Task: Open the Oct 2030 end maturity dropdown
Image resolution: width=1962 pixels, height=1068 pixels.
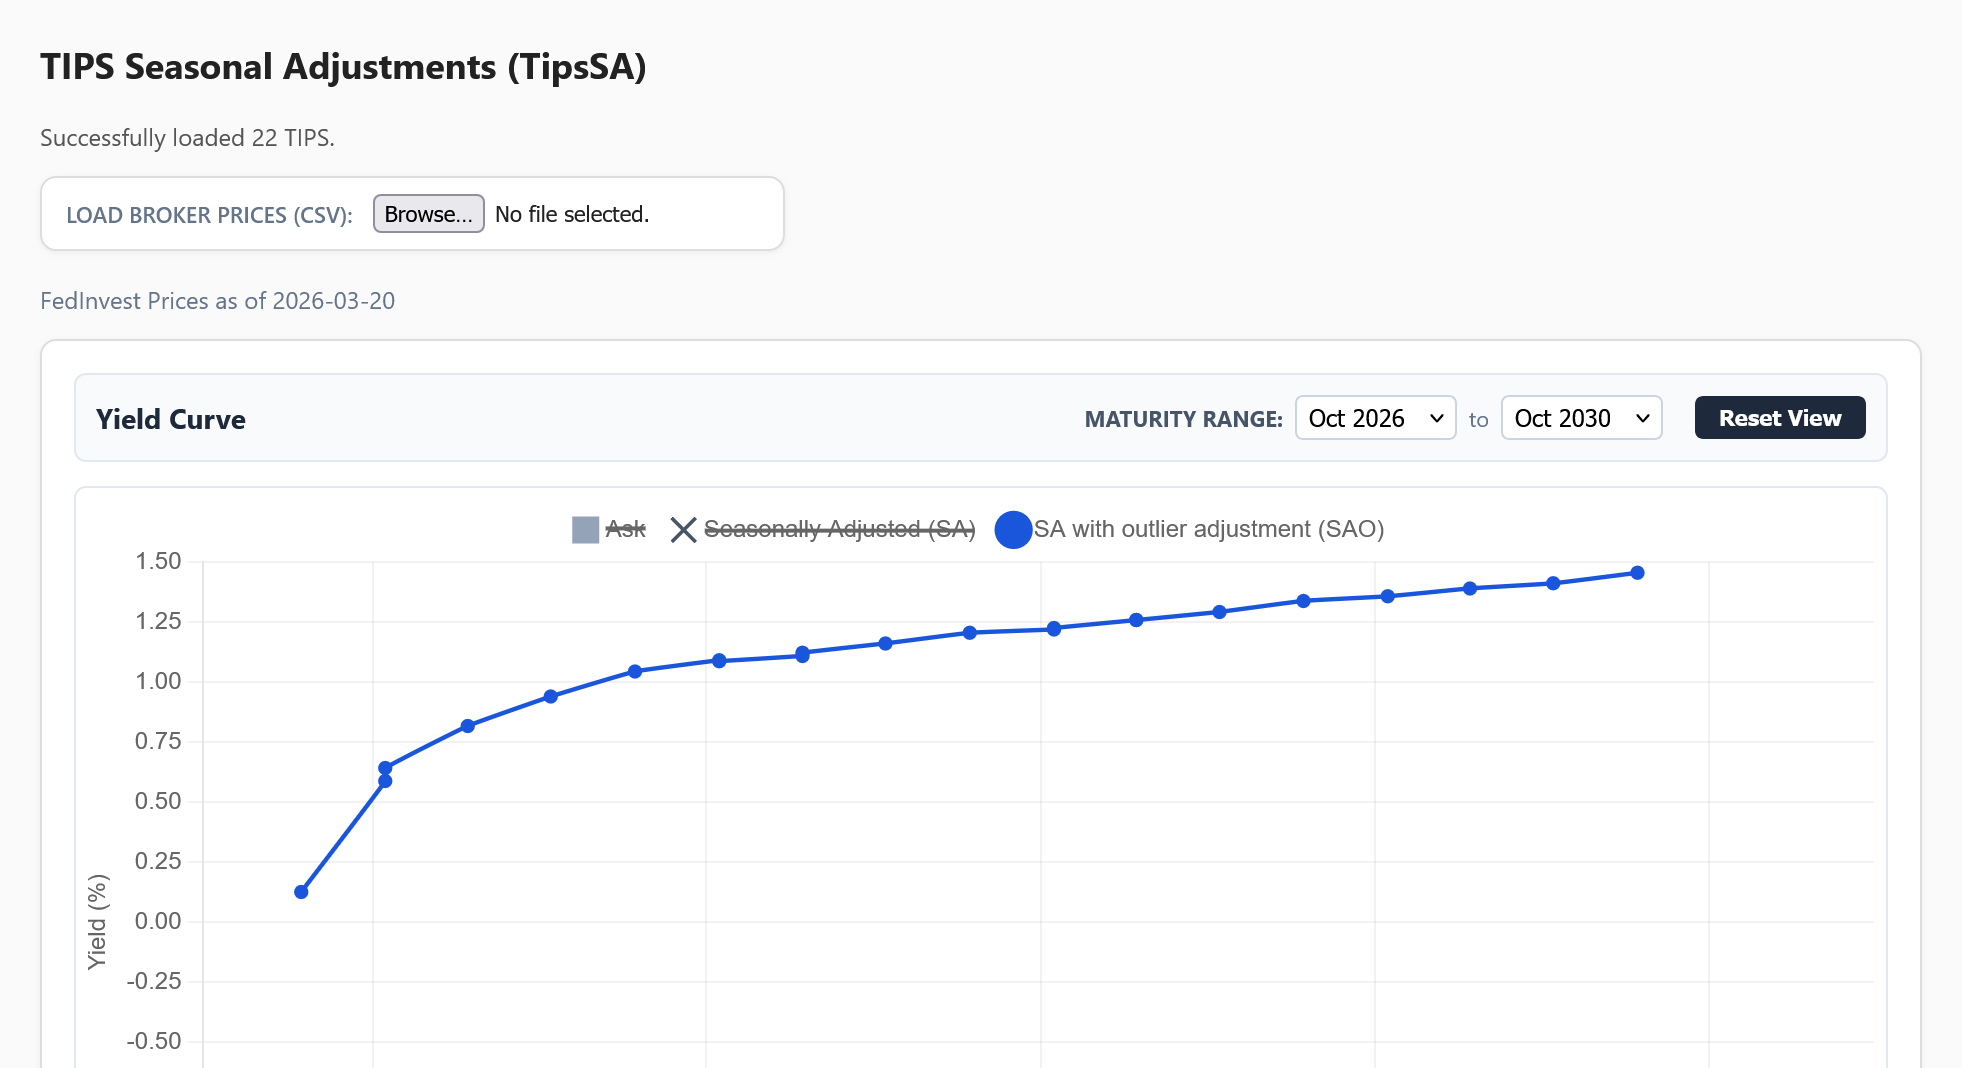Action: click(x=1581, y=418)
